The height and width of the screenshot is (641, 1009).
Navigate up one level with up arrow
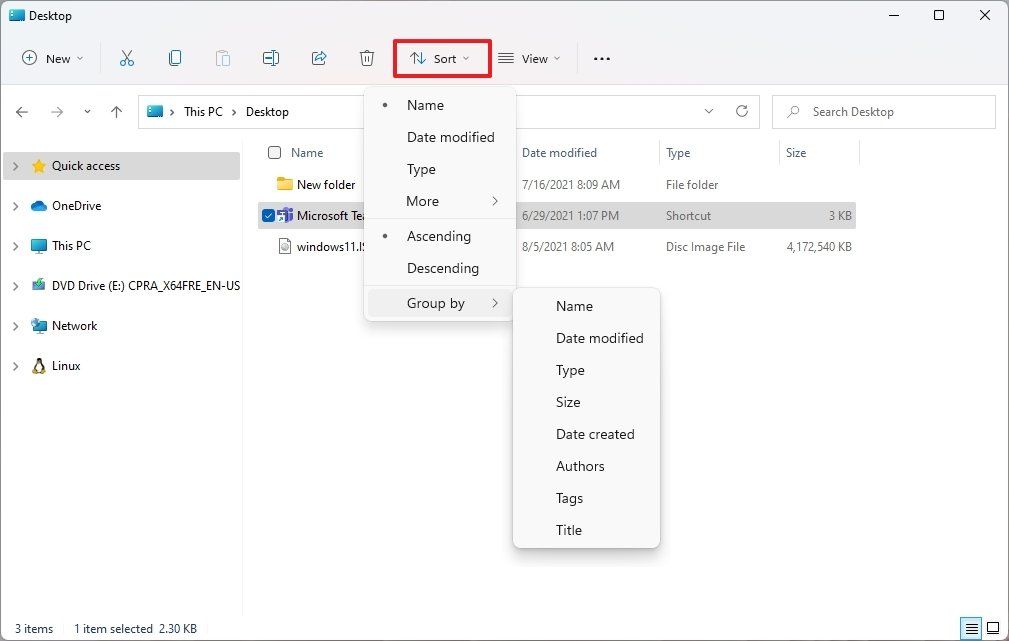coord(116,112)
